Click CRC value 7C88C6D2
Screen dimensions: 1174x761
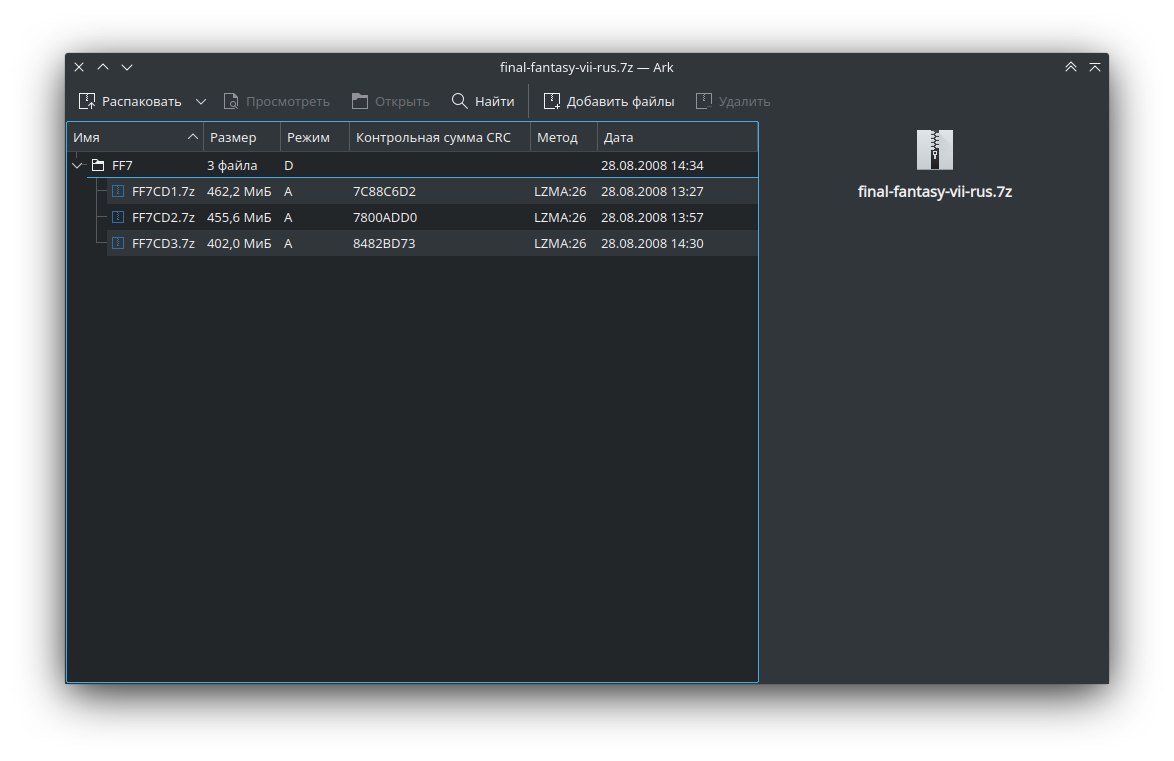tap(384, 192)
